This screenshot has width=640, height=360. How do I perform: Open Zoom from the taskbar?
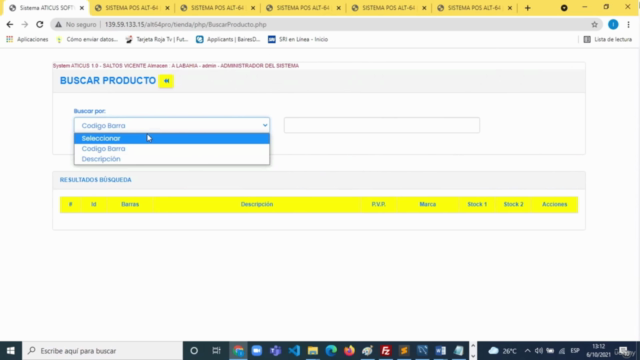pos(257,351)
